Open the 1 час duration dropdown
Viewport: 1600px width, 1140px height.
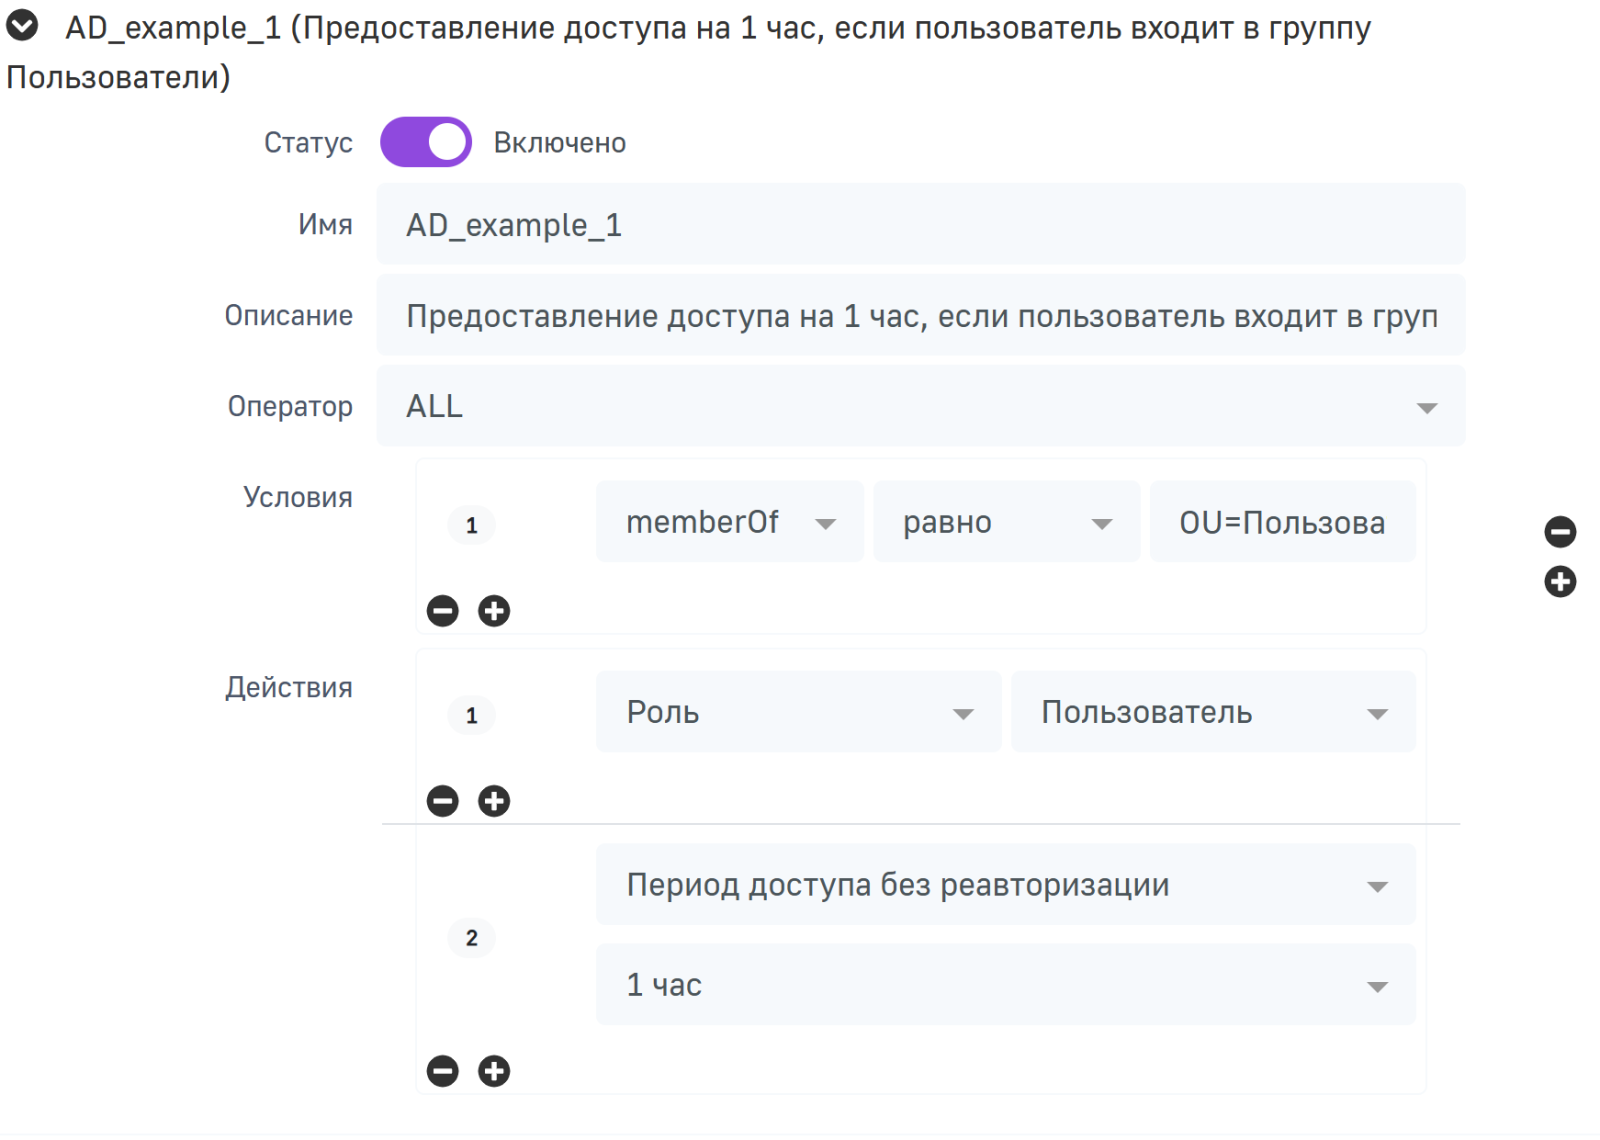pyautogui.click(x=1005, y=985)
